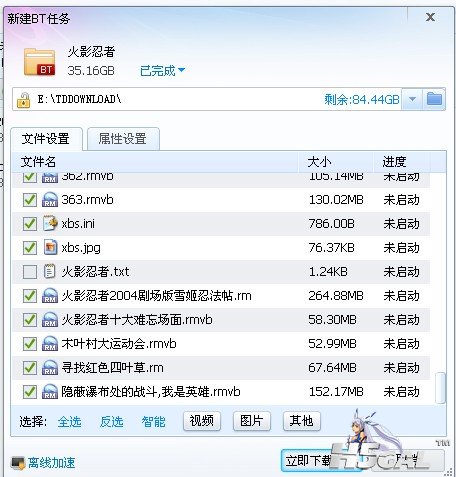Open the browse folder icon at path end
The height and width of the screenshot is (477, 456).
[x=434, y=99]
